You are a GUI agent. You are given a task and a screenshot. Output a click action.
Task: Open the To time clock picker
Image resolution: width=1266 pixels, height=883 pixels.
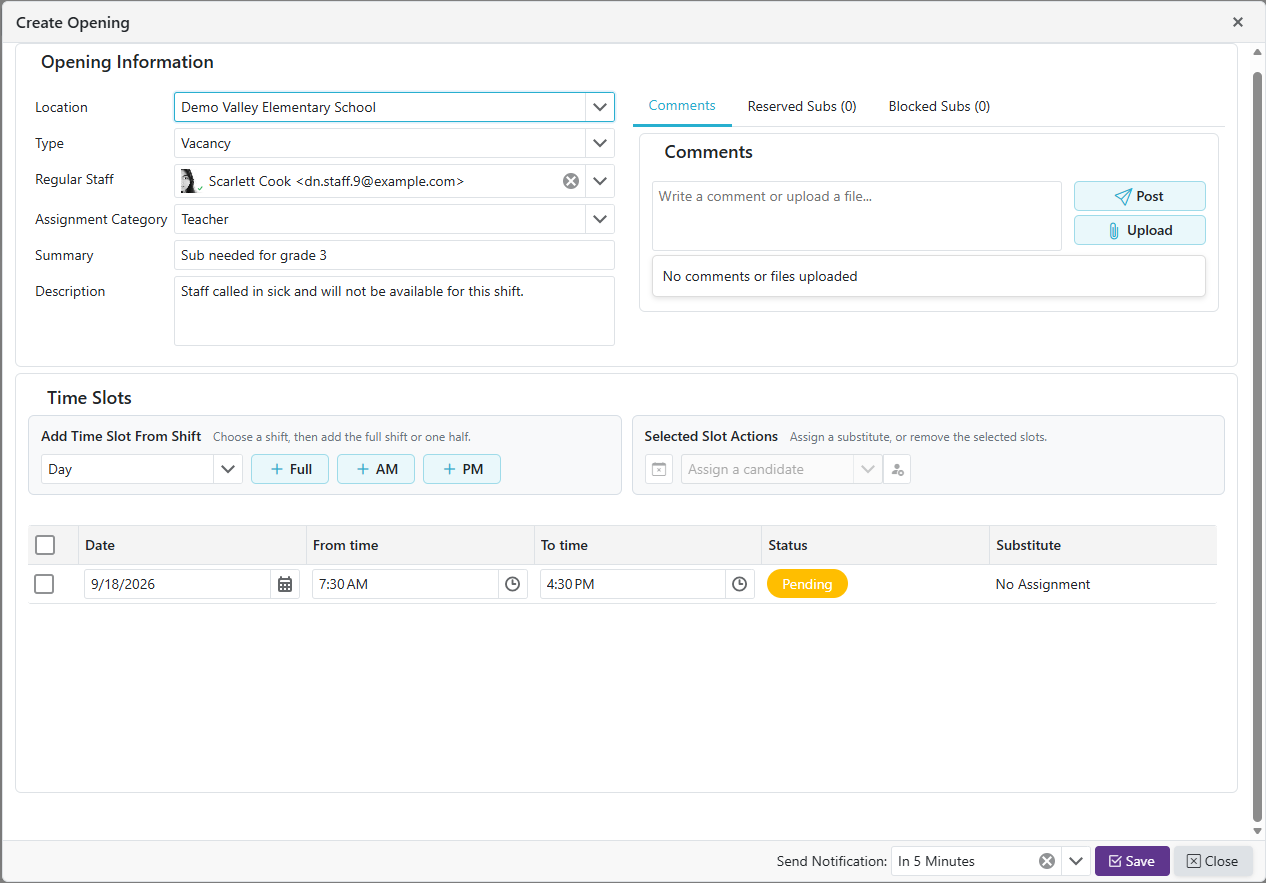pos(740,584)
